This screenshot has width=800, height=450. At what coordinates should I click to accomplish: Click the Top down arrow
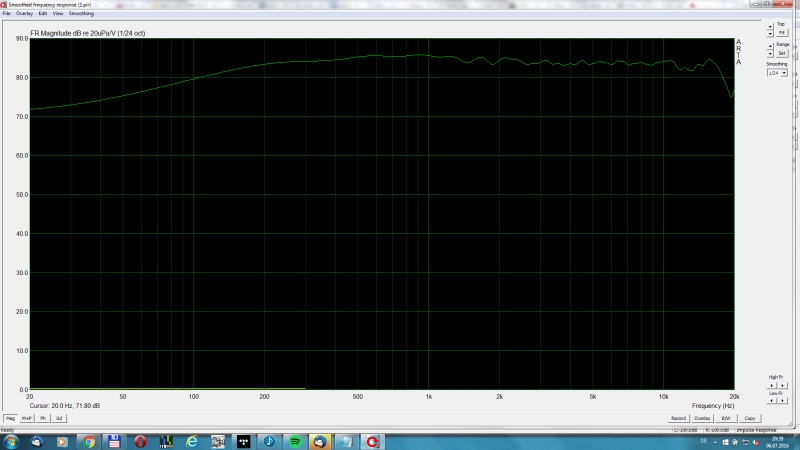(x=770, y=34)
